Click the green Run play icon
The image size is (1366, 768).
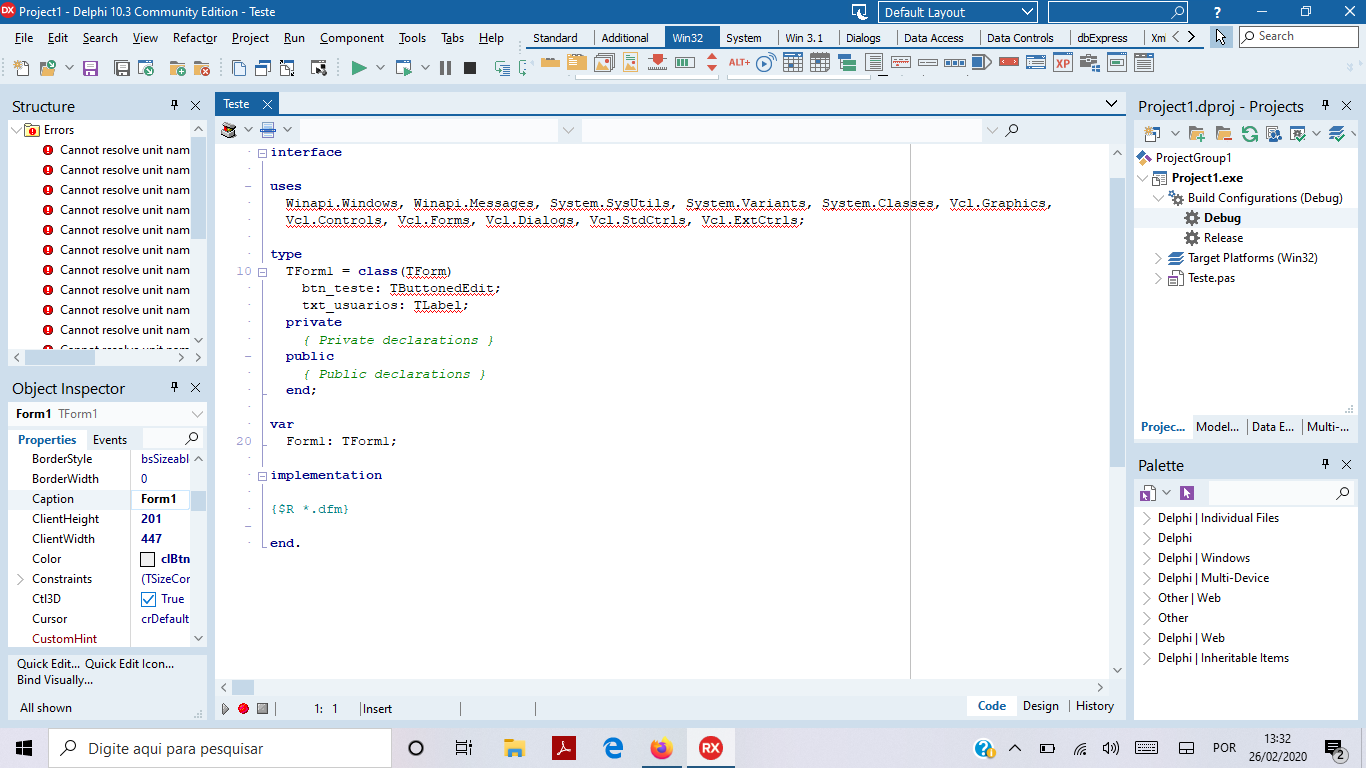tap(359, 68)
